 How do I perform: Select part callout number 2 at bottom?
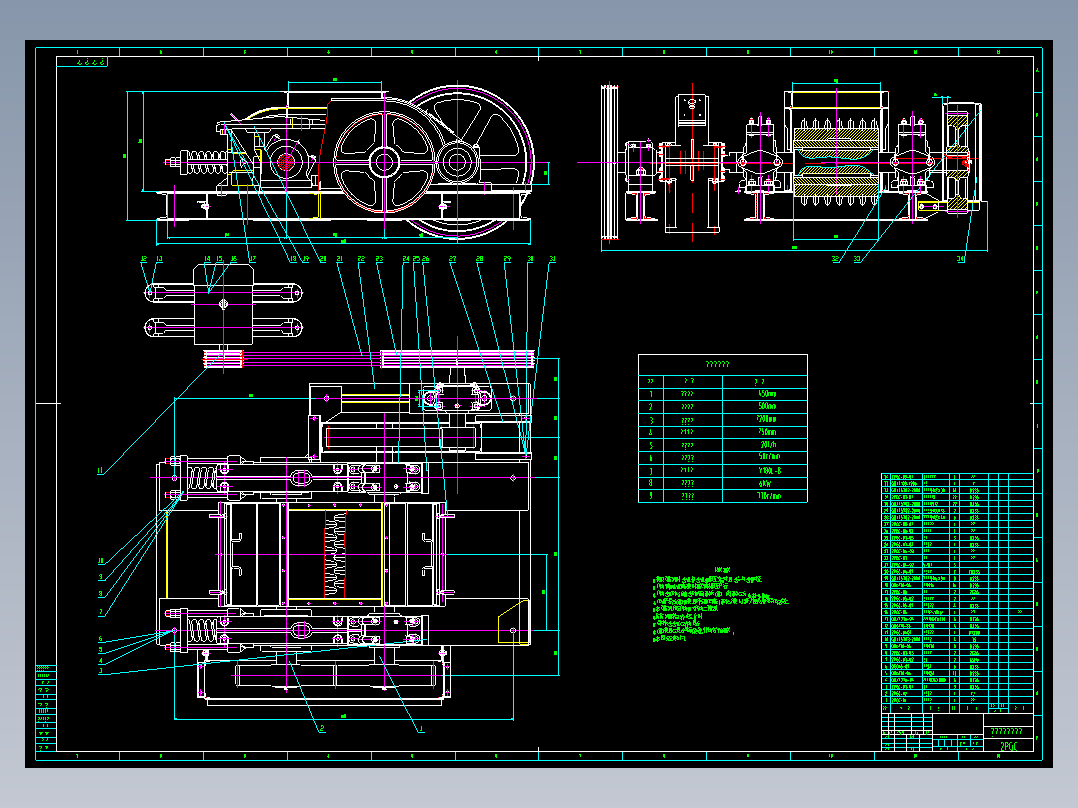pyautogui.click(x=322, y=729)
